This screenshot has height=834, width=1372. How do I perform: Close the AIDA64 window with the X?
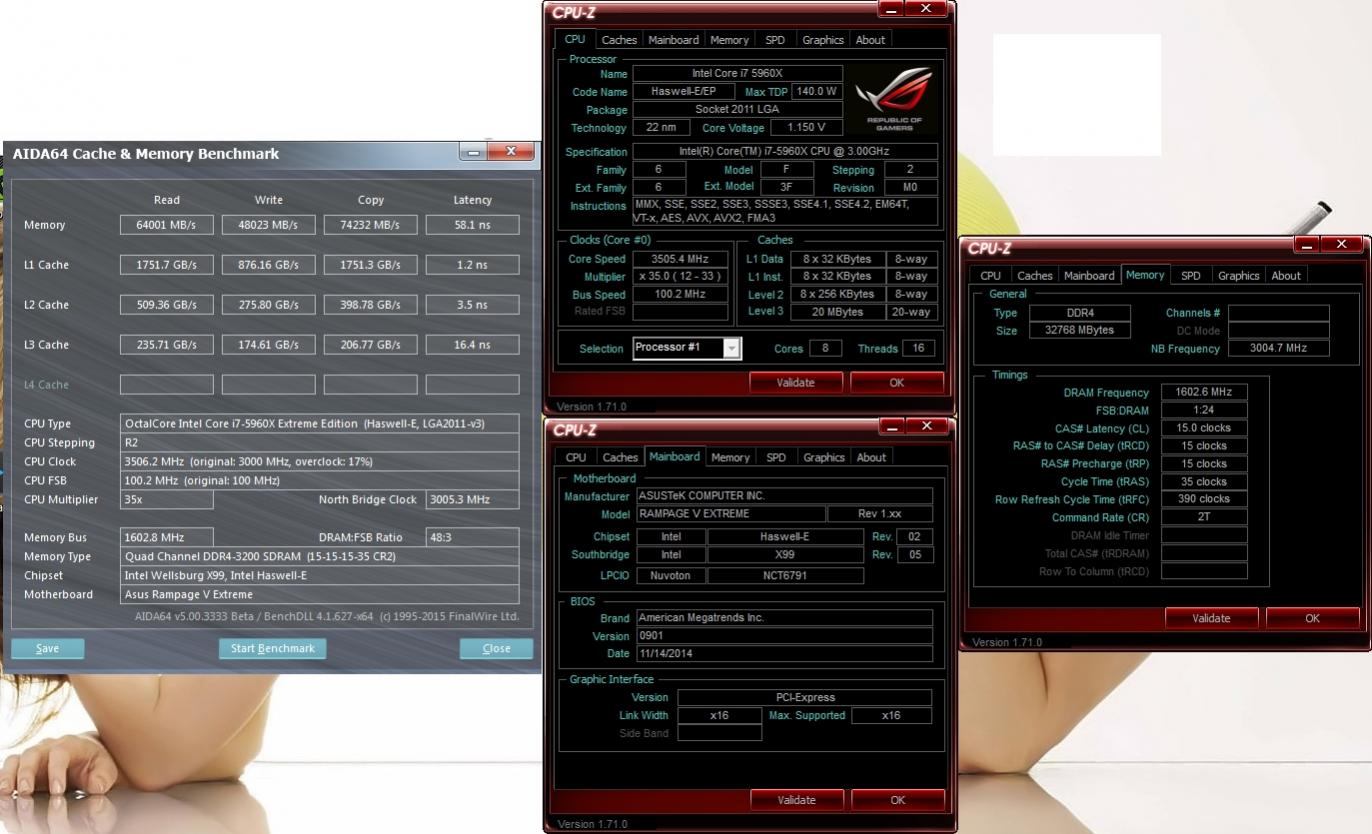tap(511, 152)
